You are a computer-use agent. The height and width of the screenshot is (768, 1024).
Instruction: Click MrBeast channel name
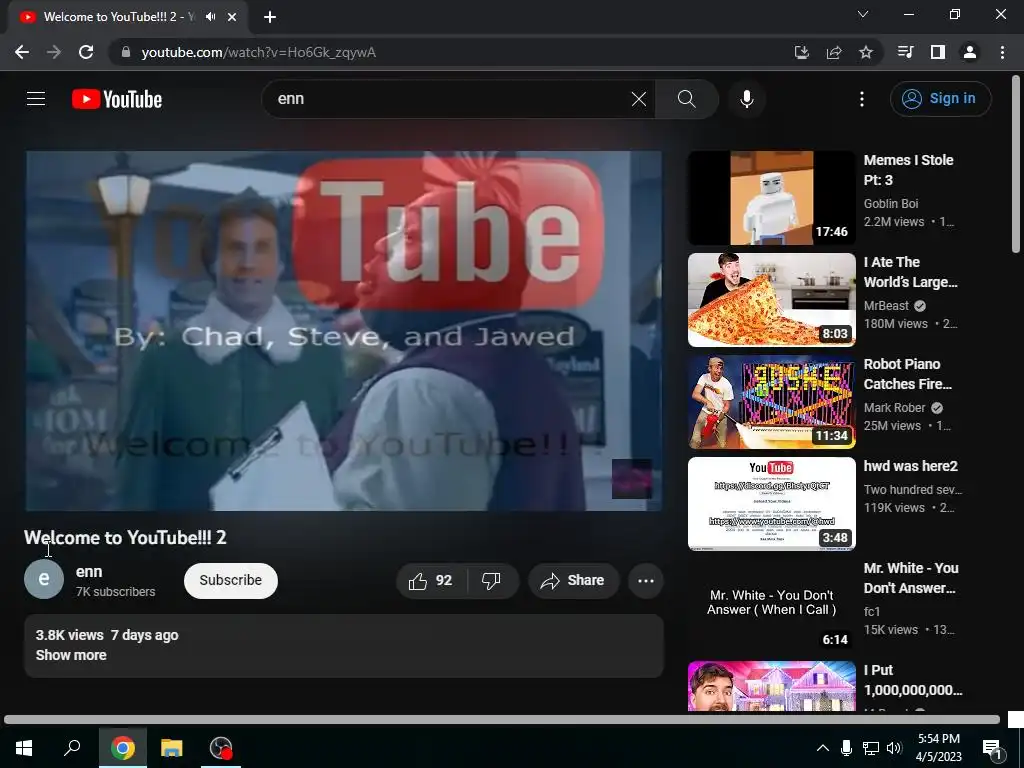[x=886, y=306]
